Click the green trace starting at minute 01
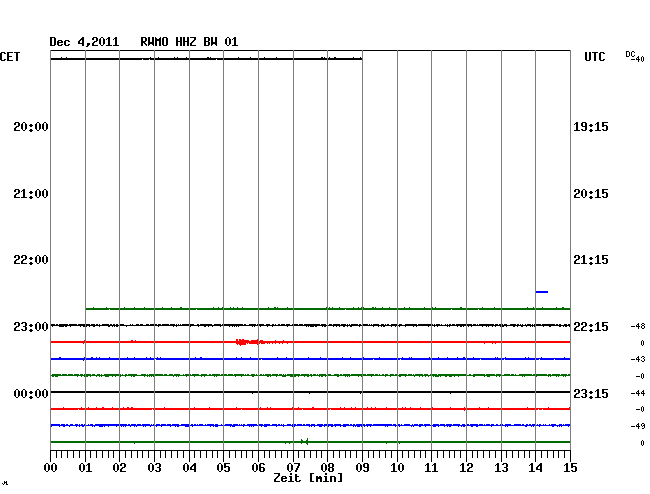Viewport: 650px width, 494px height. click(328, 309)
